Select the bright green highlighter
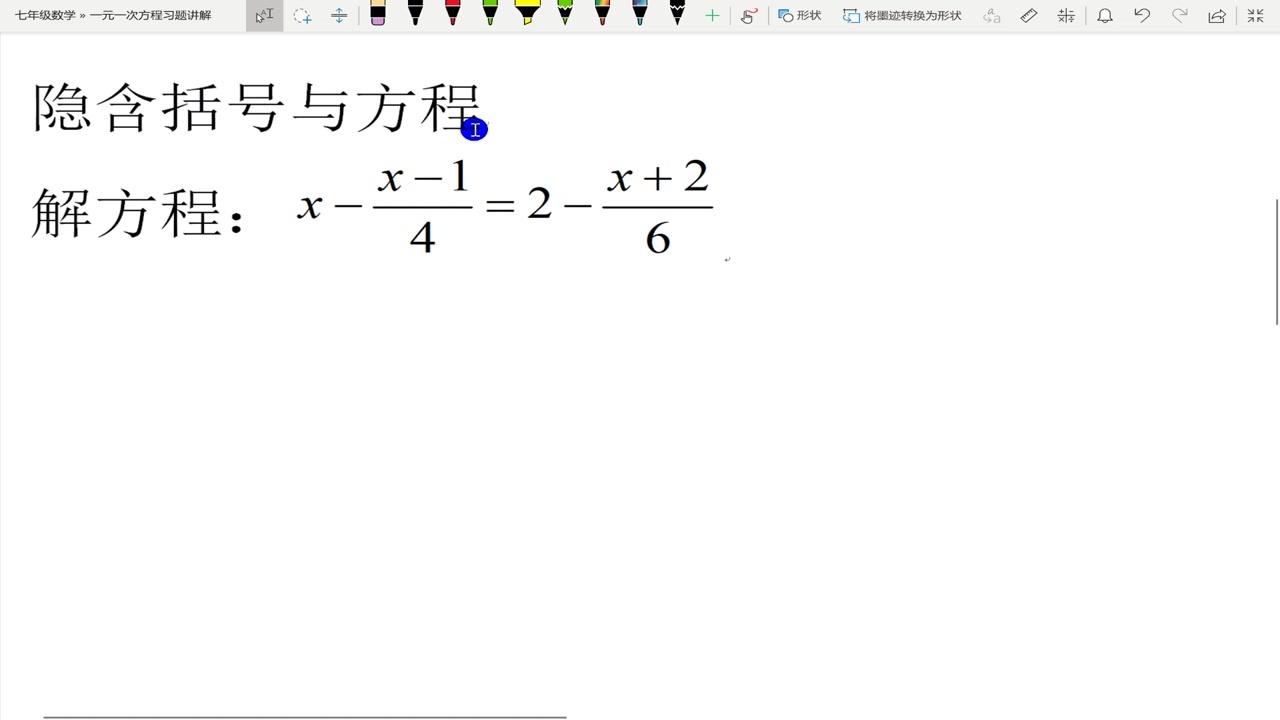This screenshot has width=1280, height=720. (x=565, y=13)
